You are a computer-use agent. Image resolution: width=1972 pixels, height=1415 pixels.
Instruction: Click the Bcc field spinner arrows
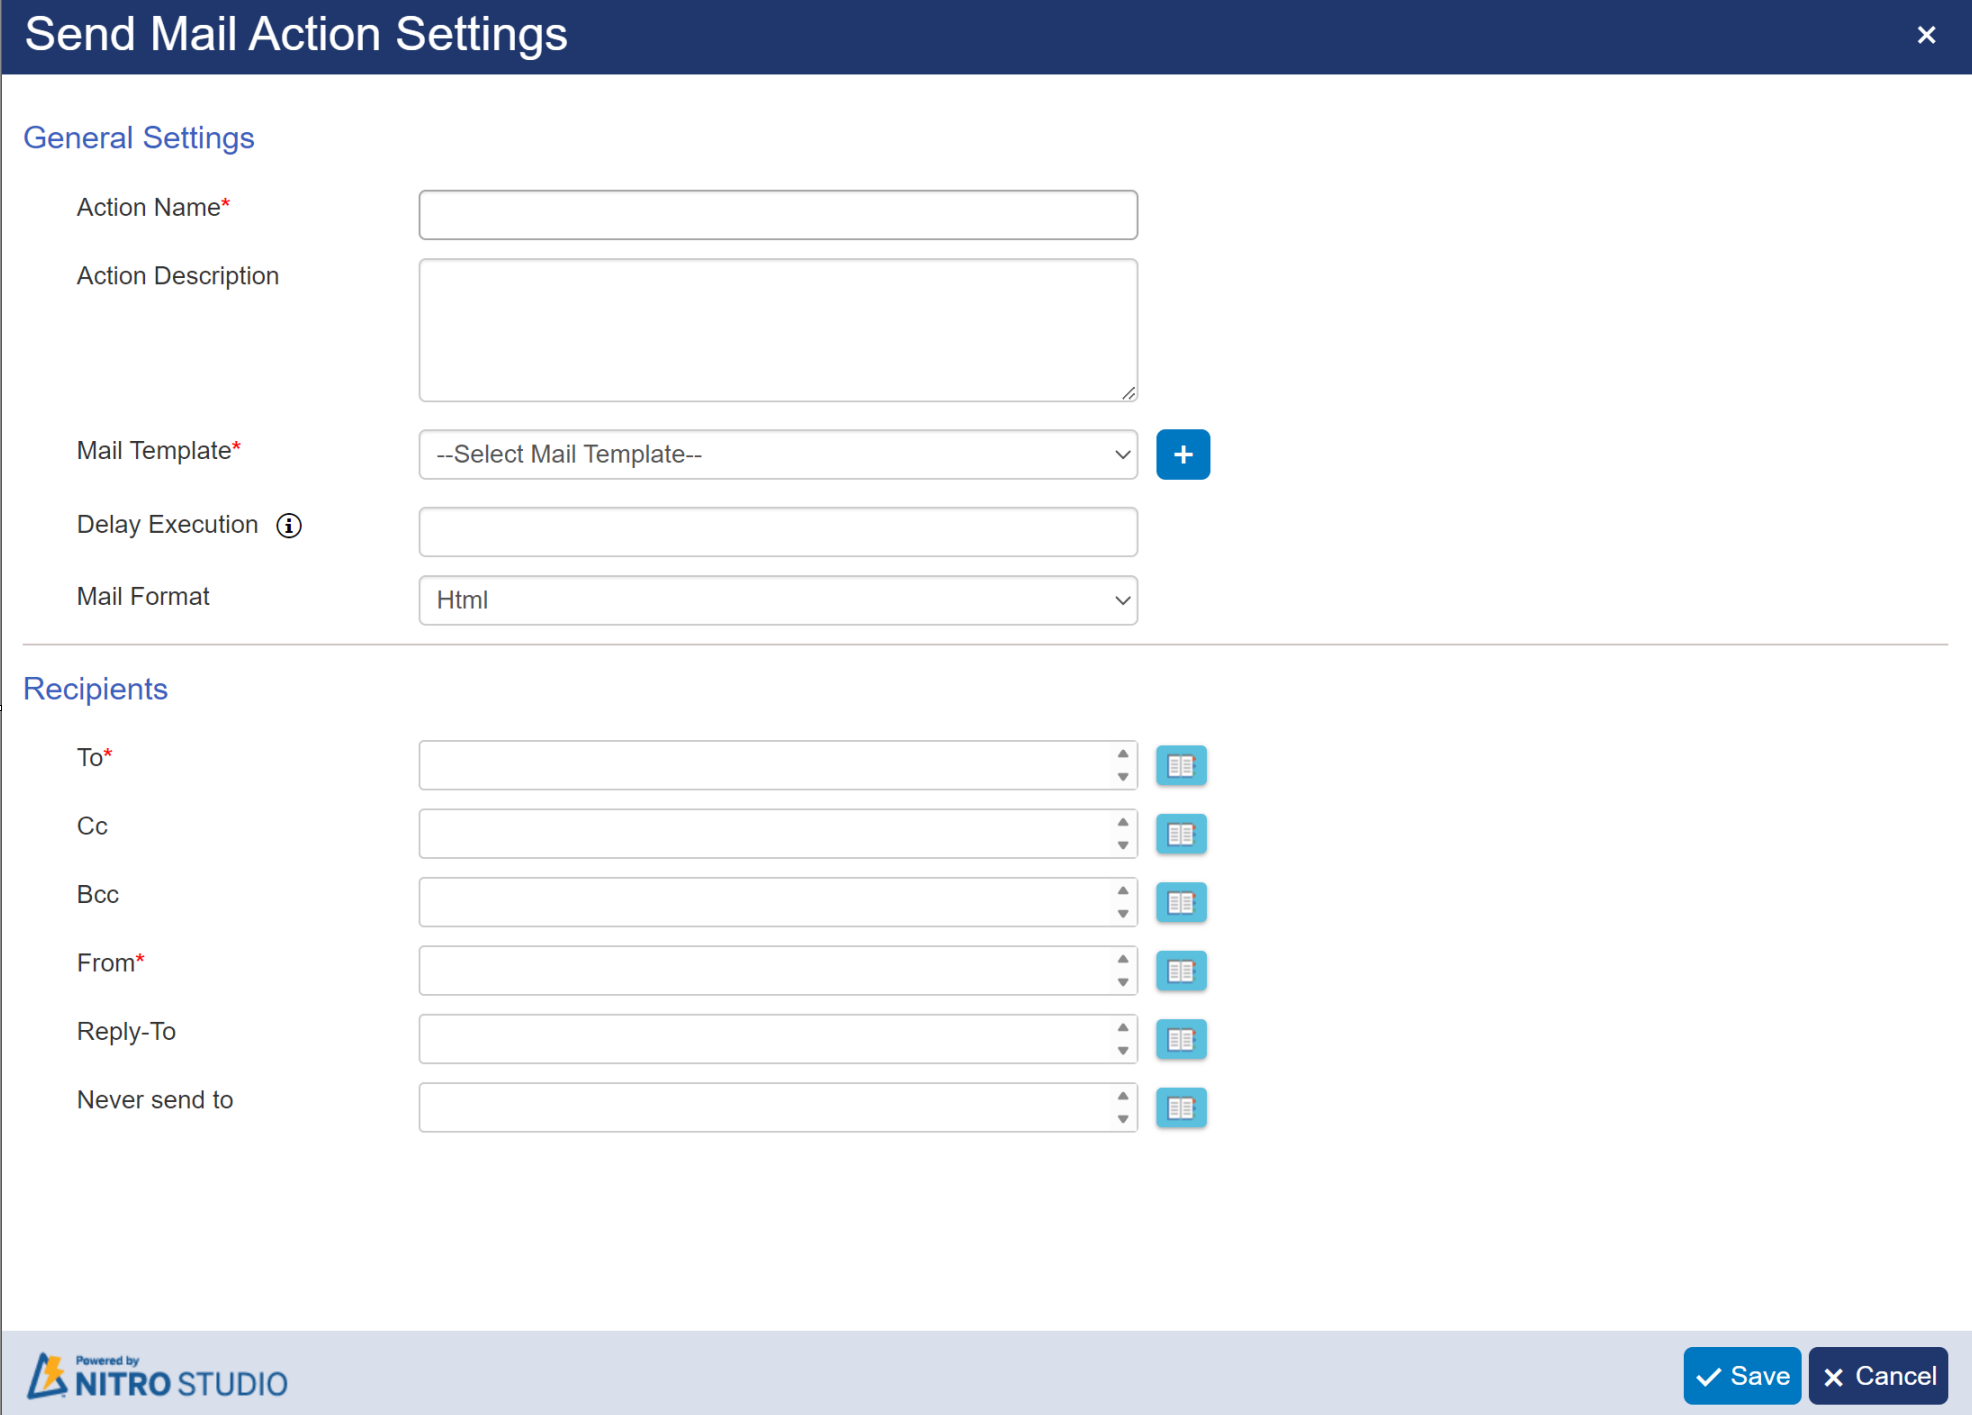pos(1123,903)
